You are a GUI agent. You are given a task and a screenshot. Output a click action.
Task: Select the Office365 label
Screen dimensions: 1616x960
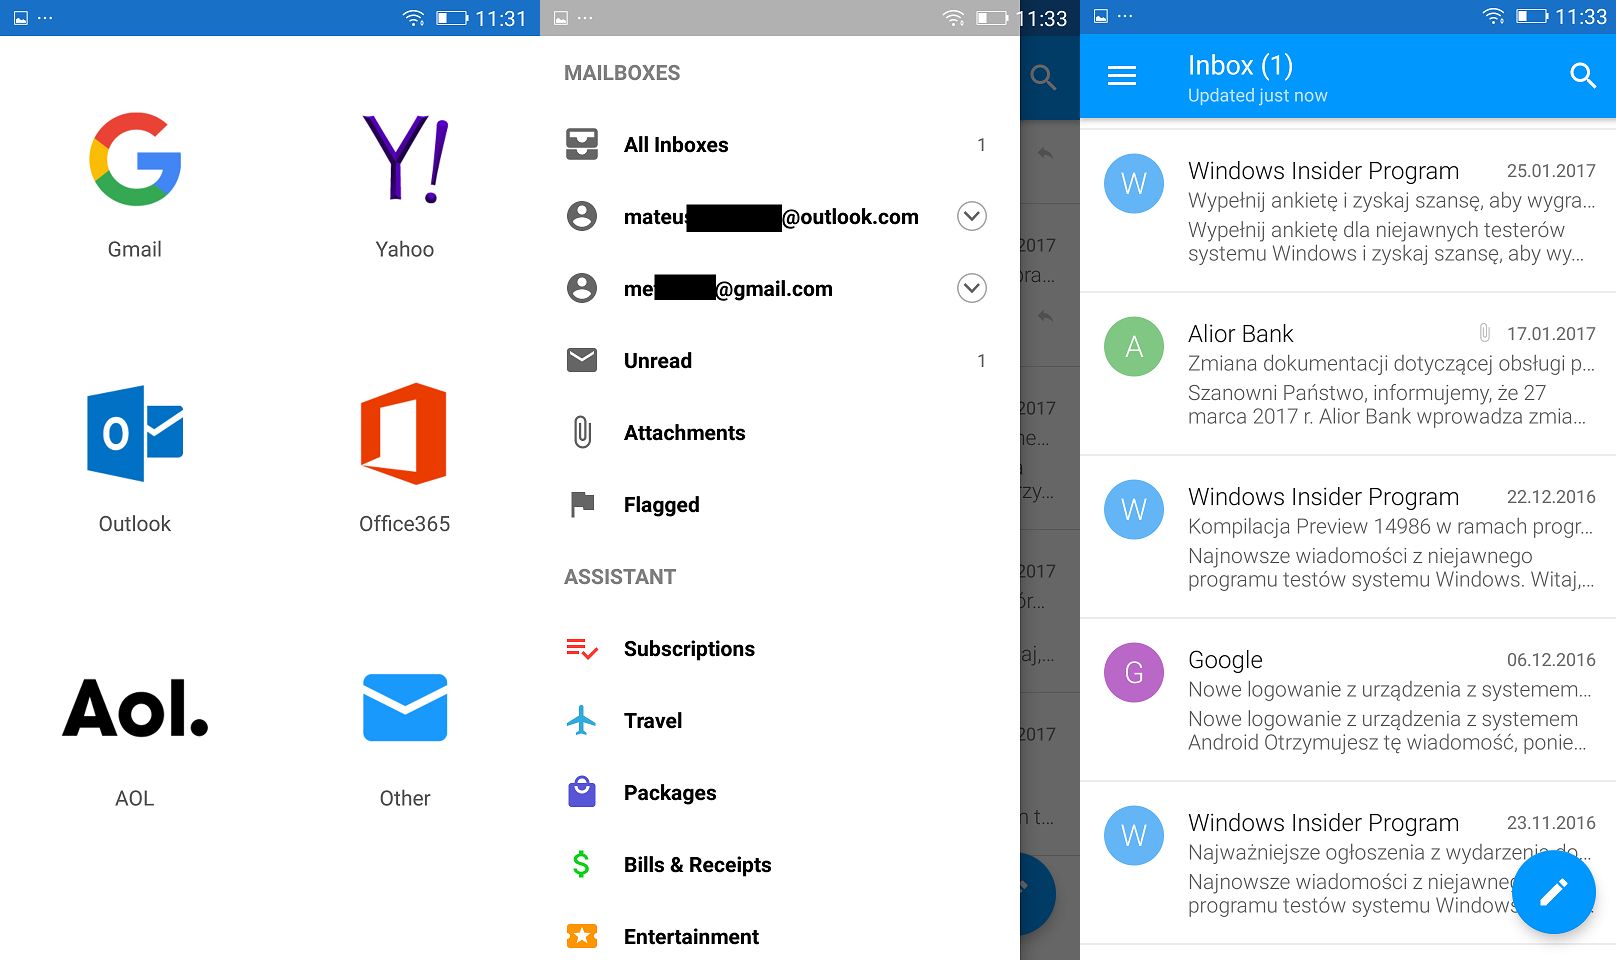[x=405, y=524]
